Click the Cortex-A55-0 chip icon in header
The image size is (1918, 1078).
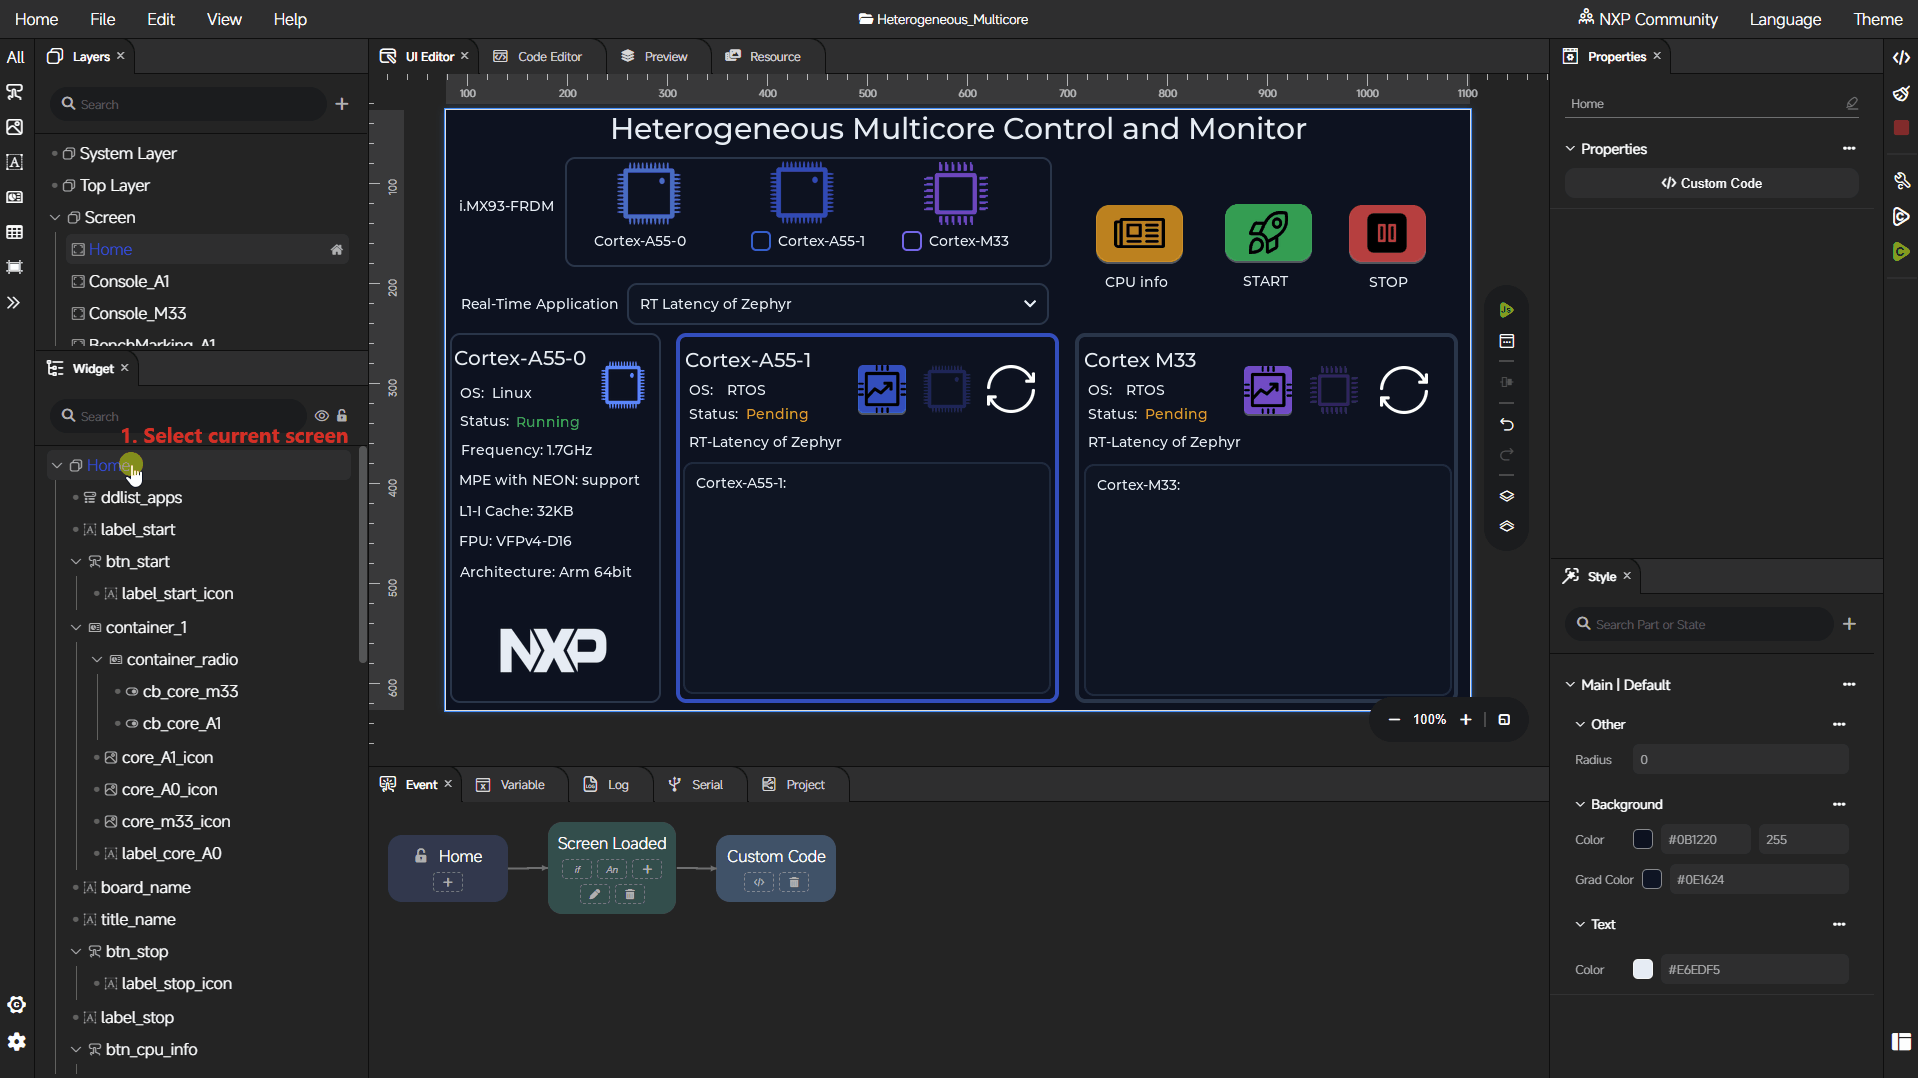pos(649,193)
